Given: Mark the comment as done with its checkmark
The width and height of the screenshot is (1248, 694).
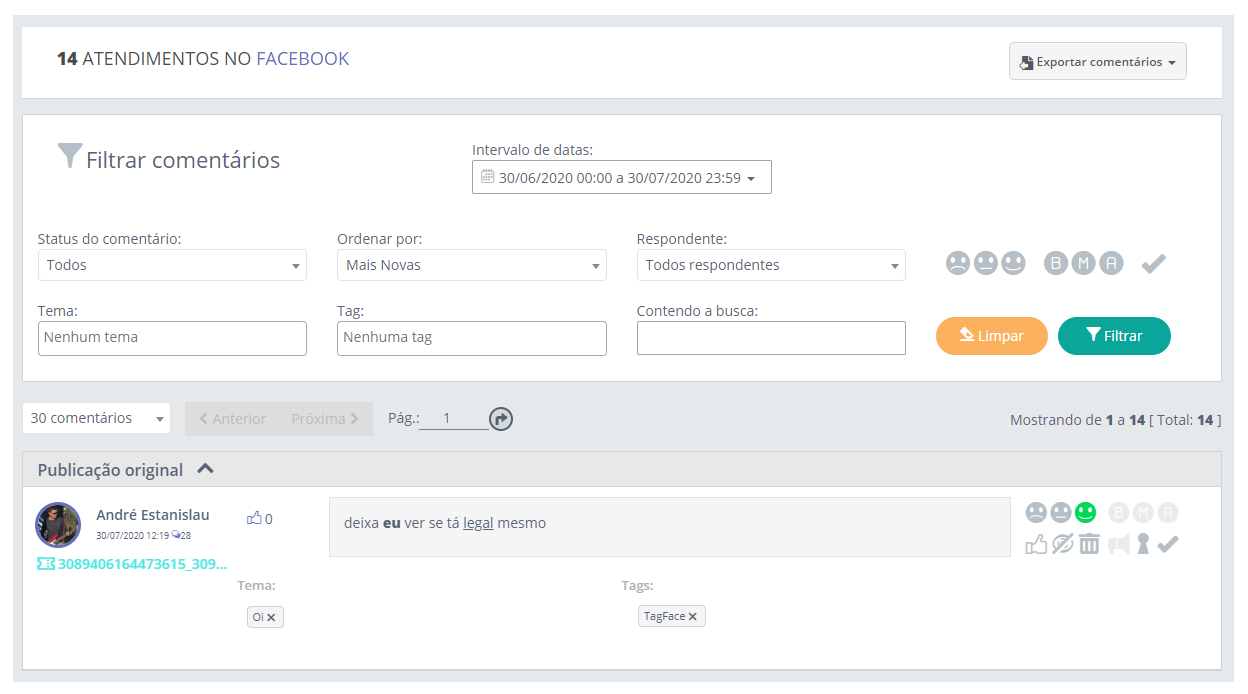Looking at the screenshot, I should point(1168,544).
